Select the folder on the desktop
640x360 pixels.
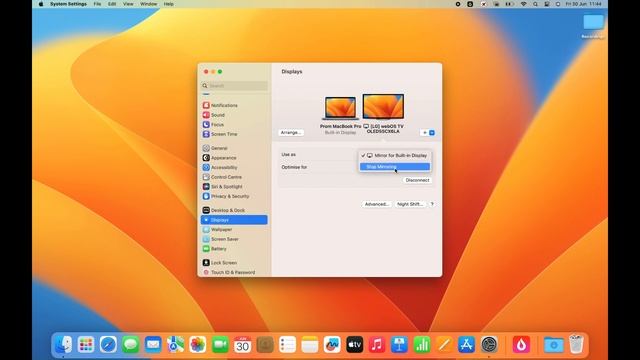click(593, 22)
